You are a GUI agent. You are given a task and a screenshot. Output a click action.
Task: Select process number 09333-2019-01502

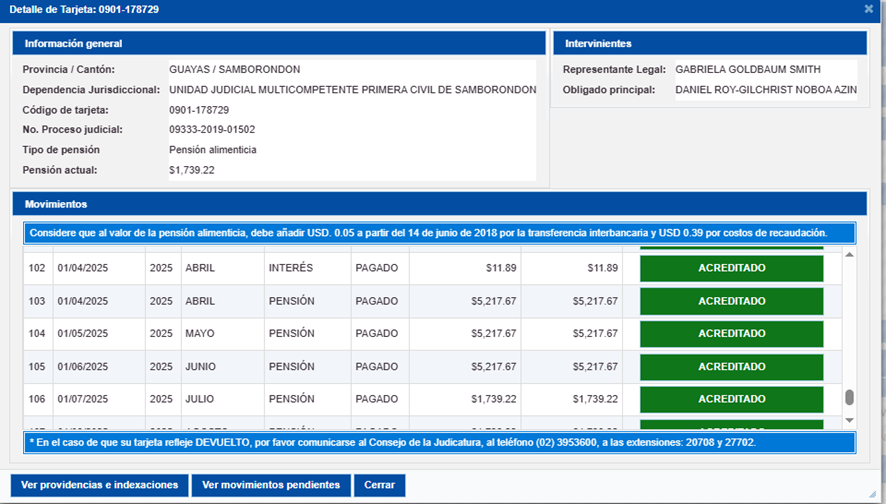click(212, 130)
